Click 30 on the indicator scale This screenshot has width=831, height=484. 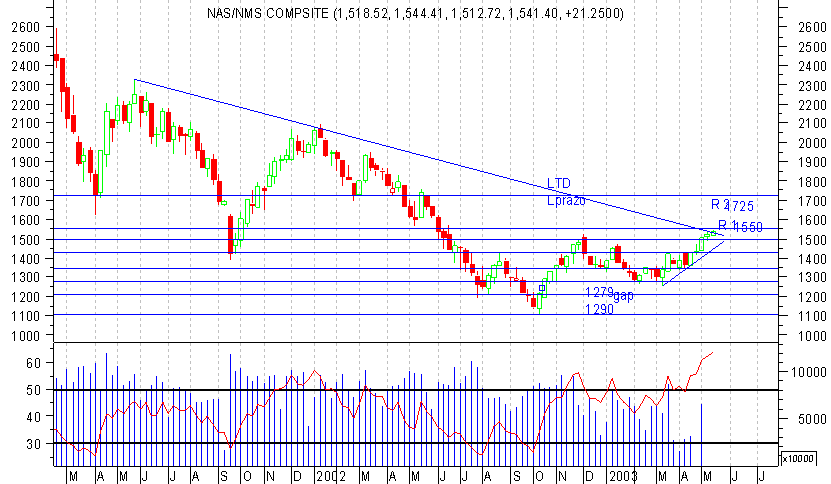tap(33, 444)
